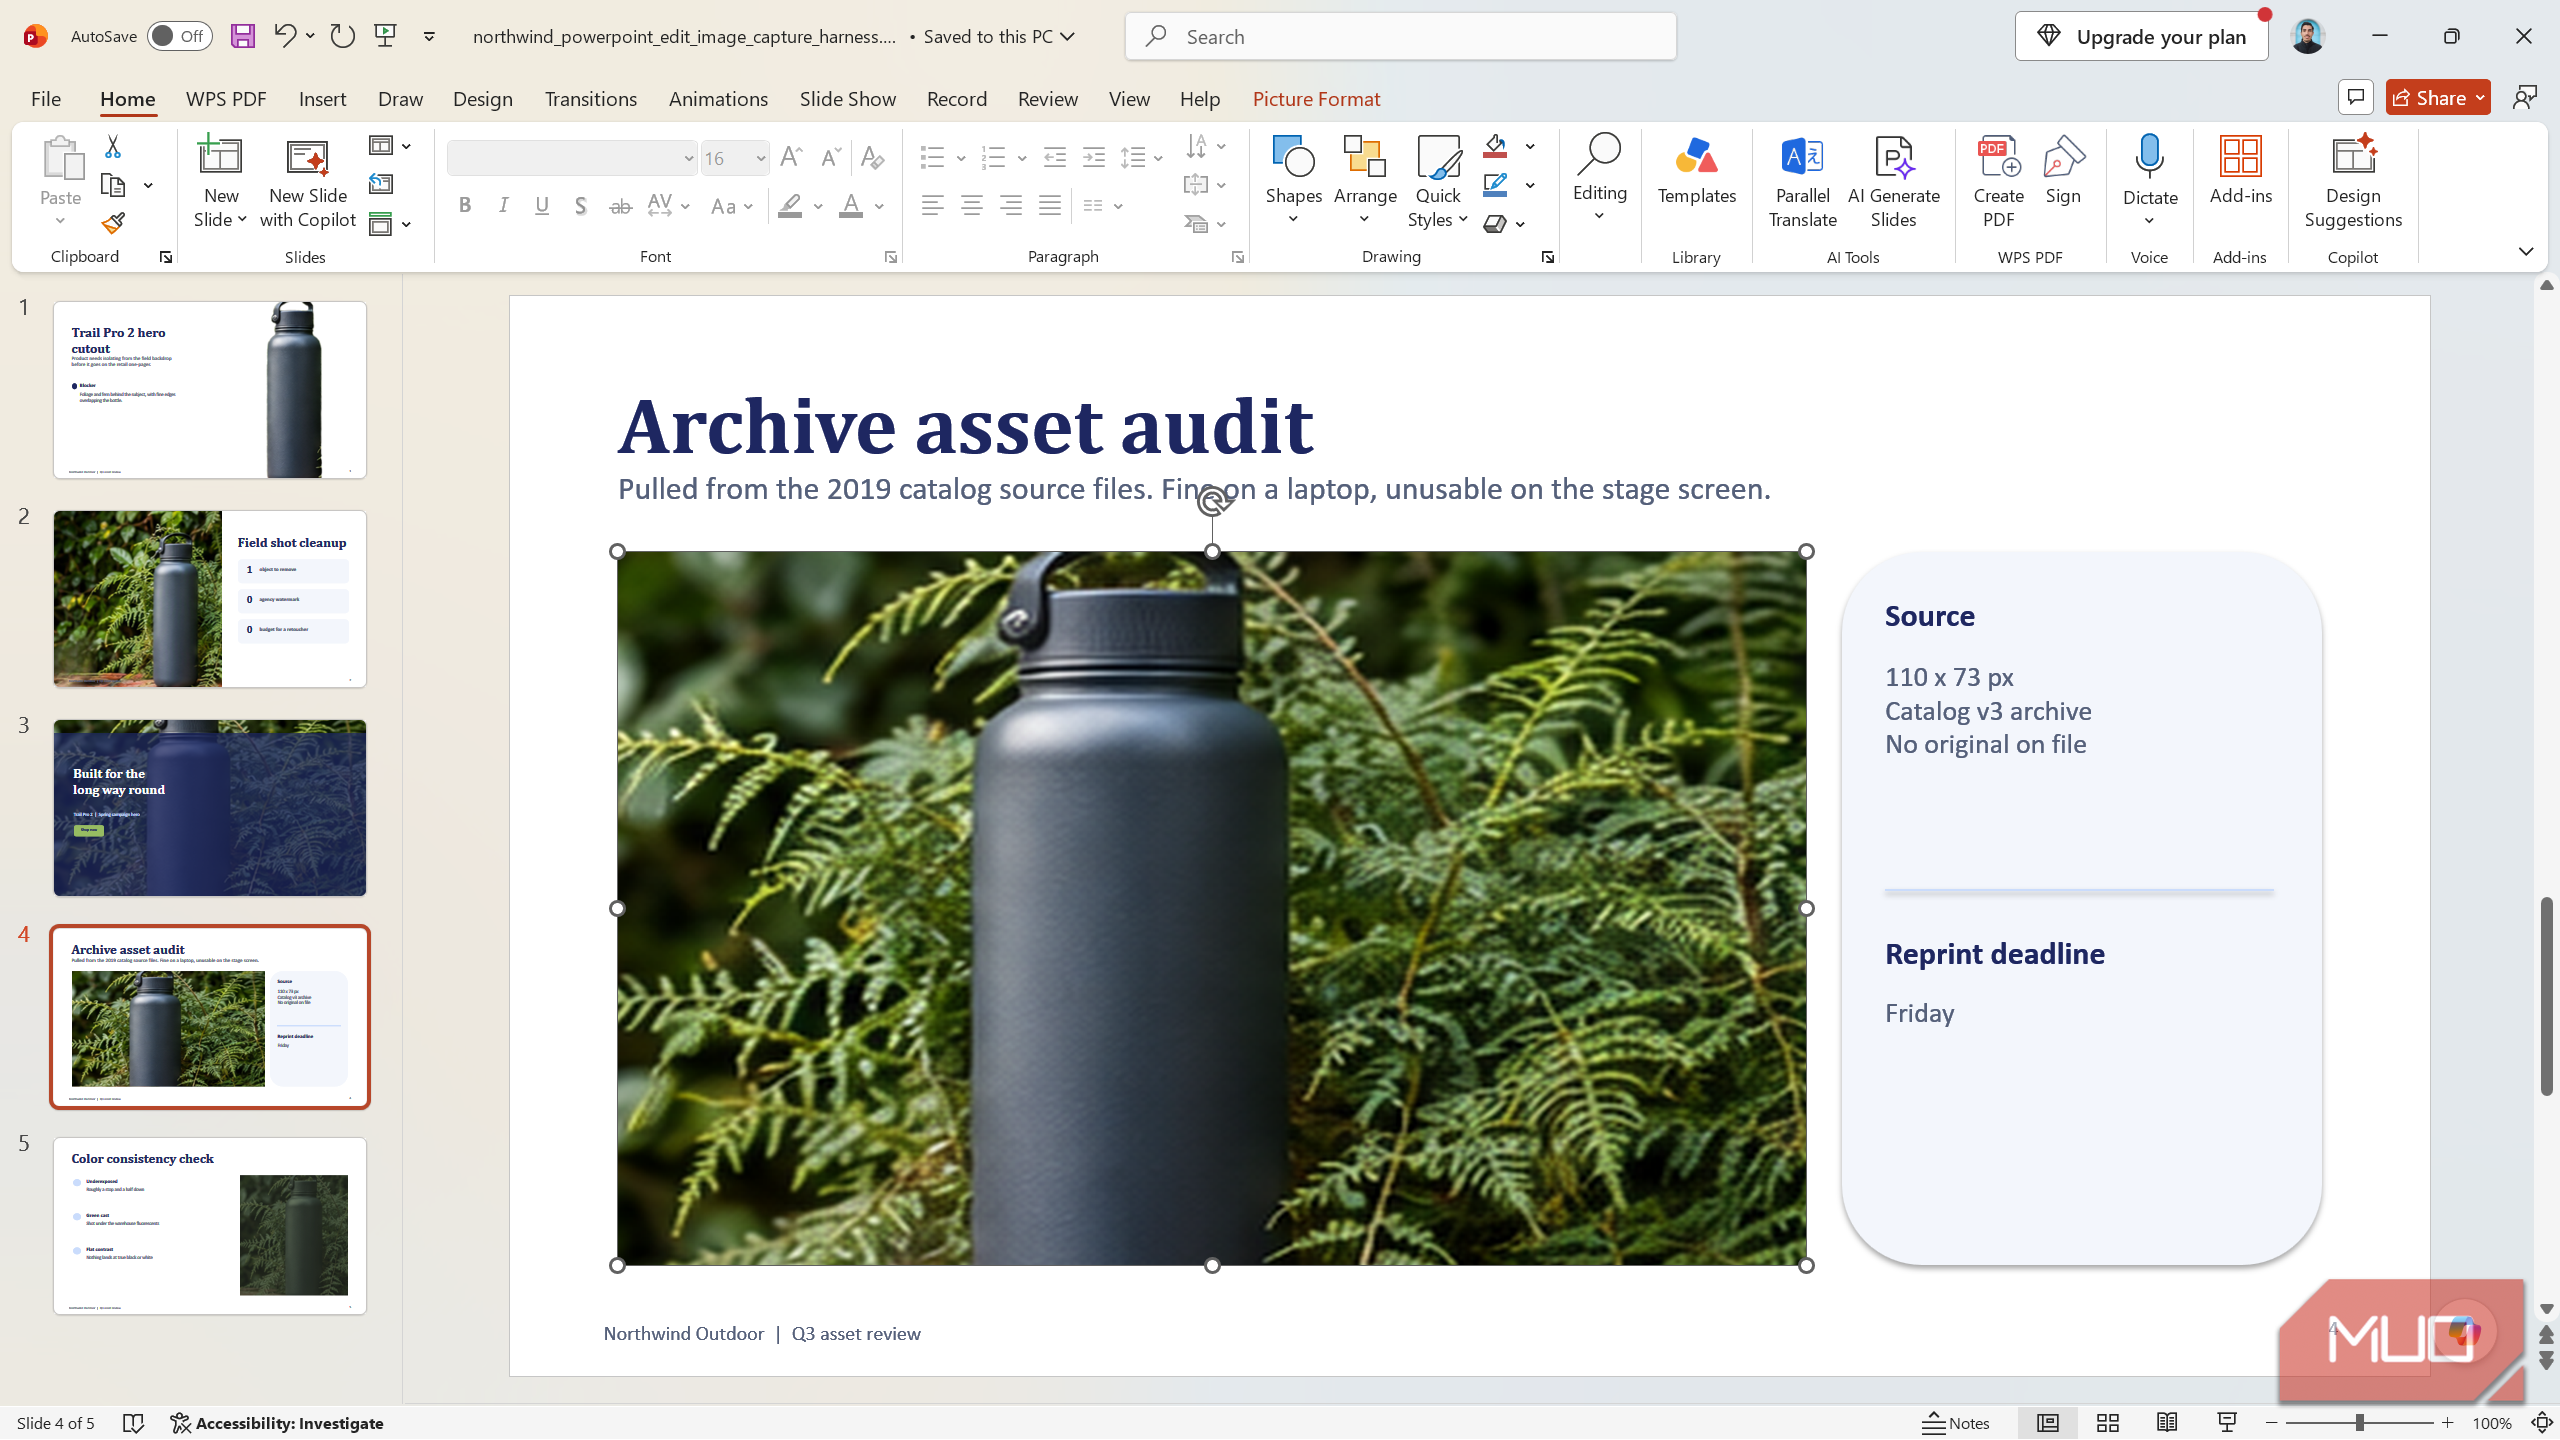Open Design Suggestions from Copilot group
Image resolution: width=2560 pixels, height=1440 pixels.
tap(2353, 181)
